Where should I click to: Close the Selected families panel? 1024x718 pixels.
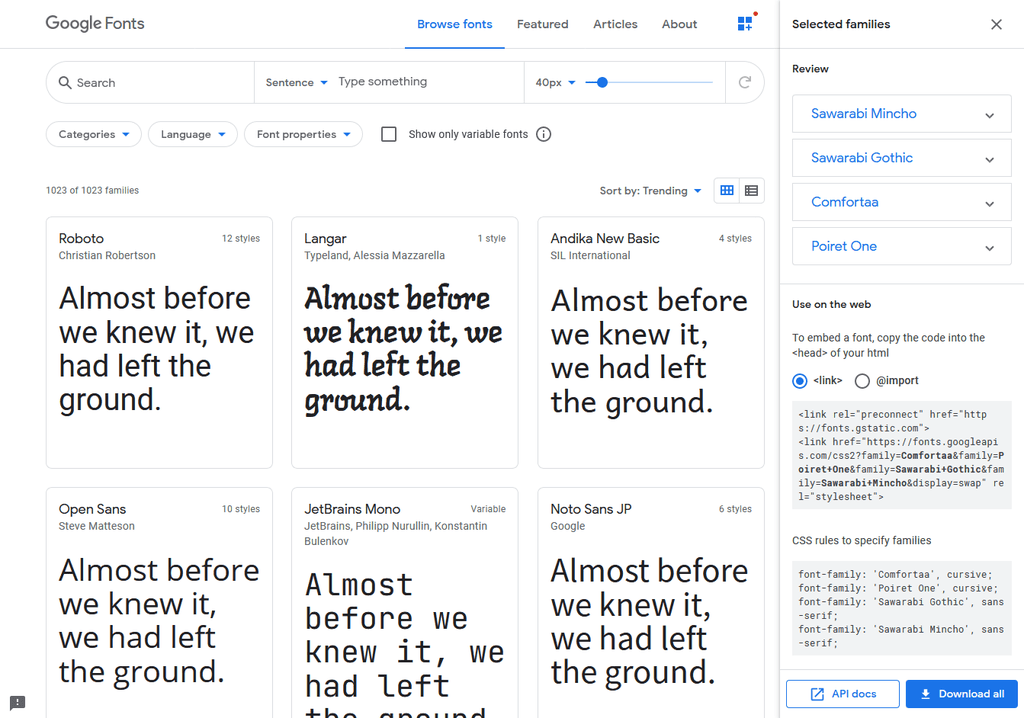(x=996, y=24)
